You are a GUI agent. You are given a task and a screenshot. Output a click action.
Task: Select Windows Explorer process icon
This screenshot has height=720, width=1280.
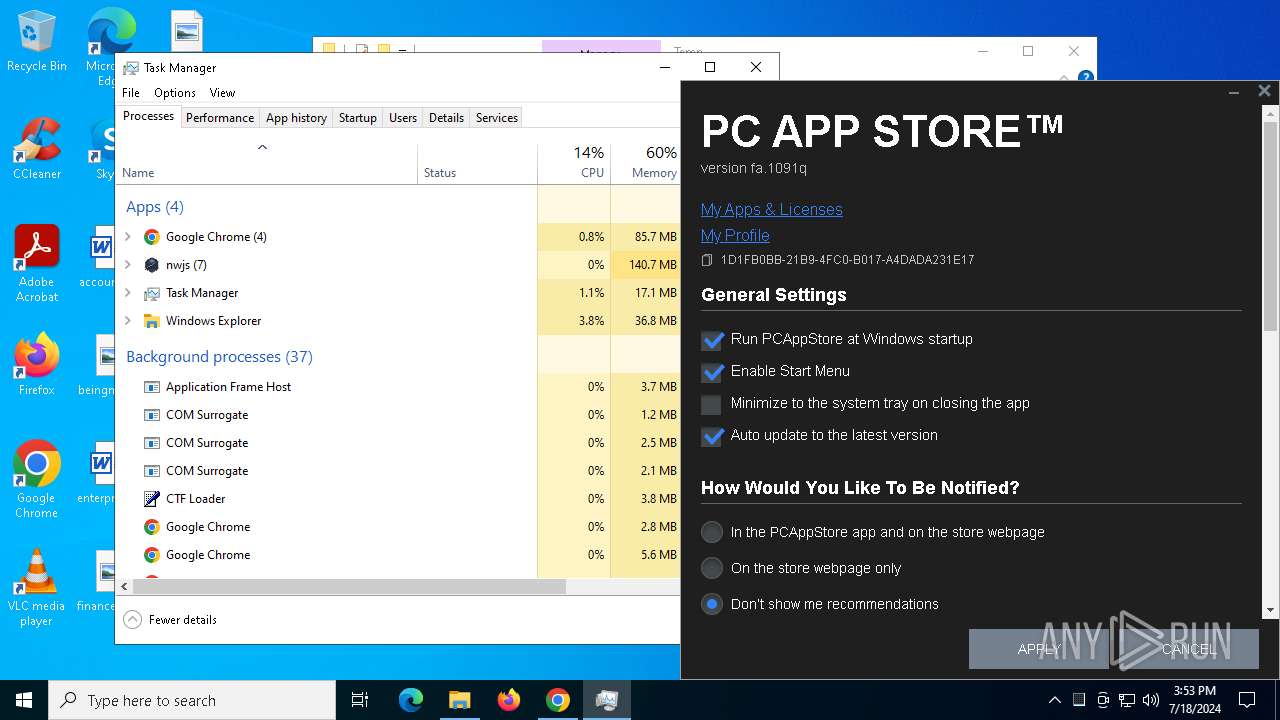pyautogui.click(x=152, y=321)
